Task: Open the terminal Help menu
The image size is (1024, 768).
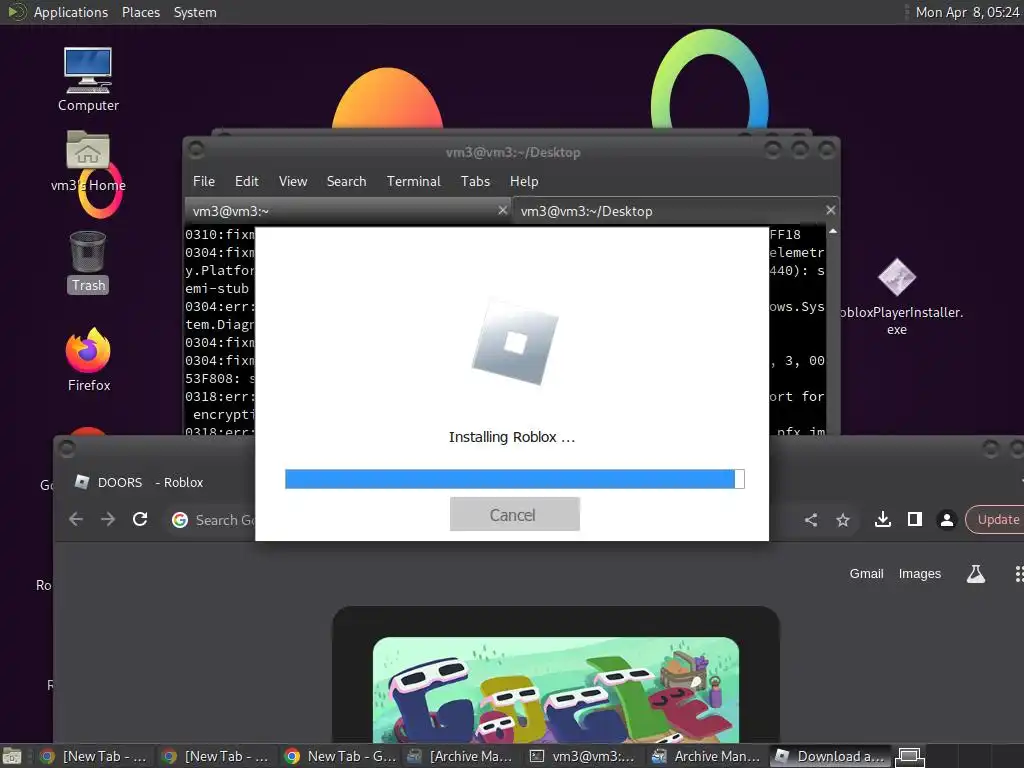Action: (524, 182)
